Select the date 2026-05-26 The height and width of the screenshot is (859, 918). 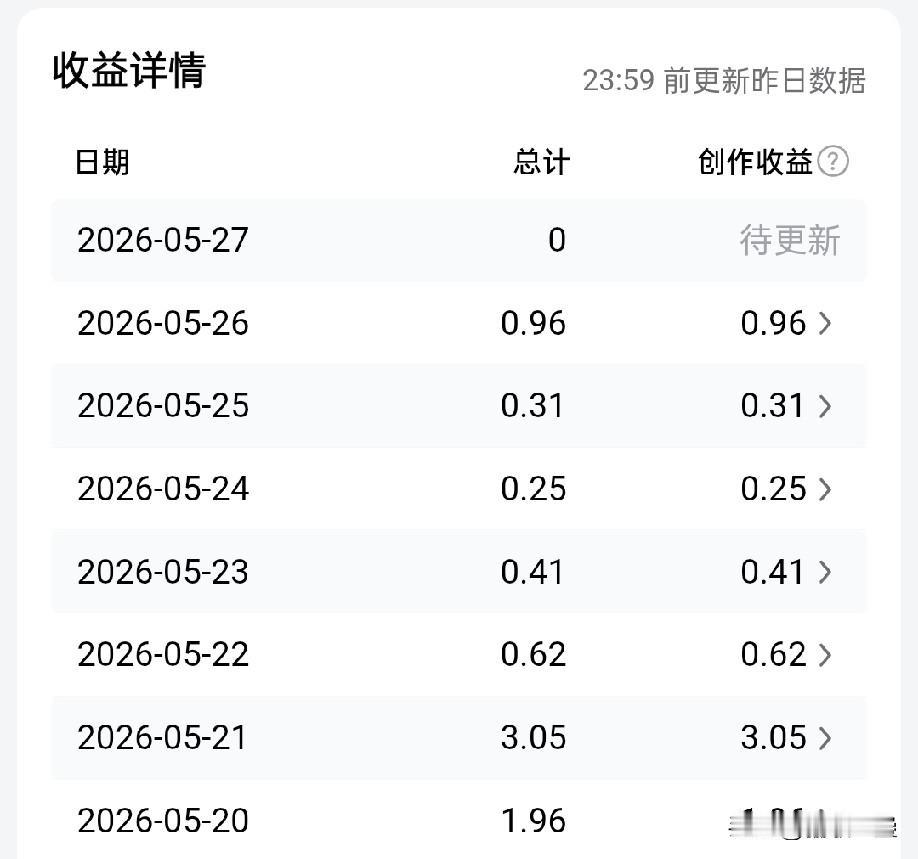click(x=163, y=323)
